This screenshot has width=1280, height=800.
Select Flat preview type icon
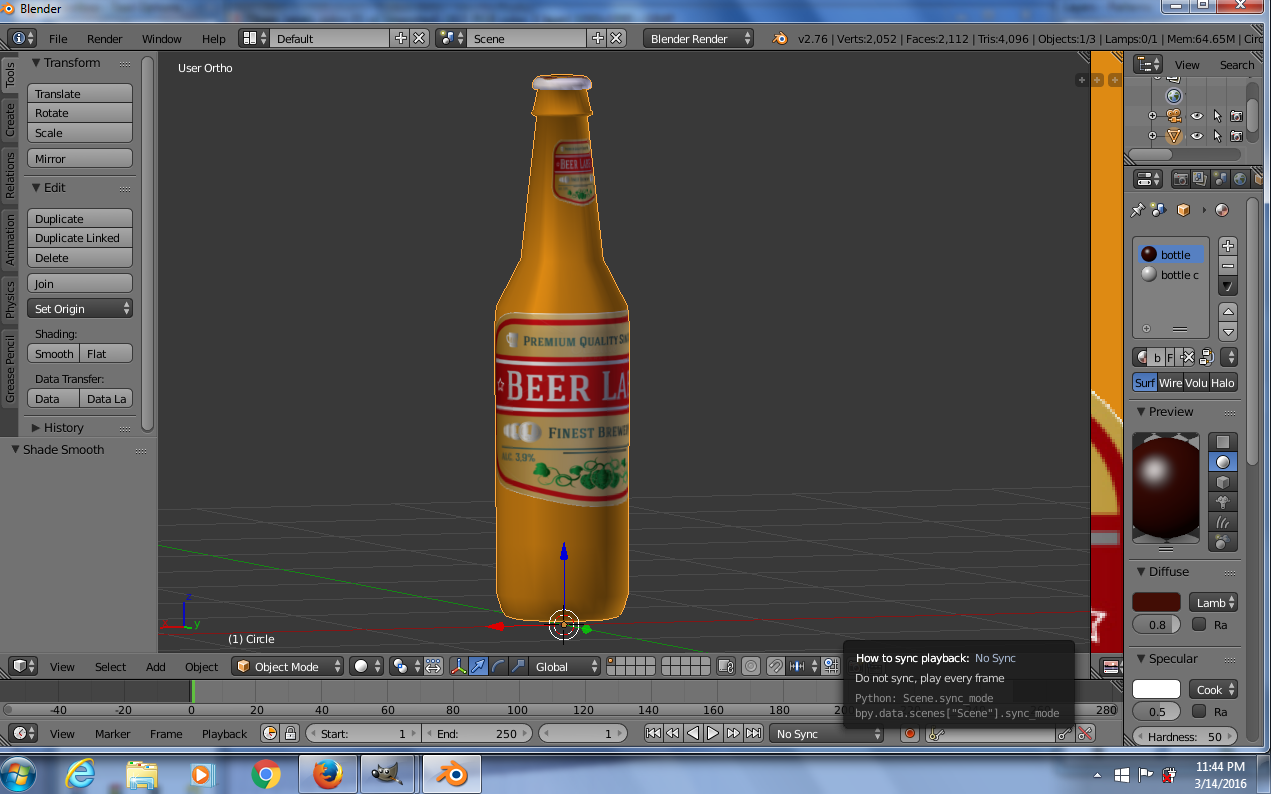coord(1224,442)
